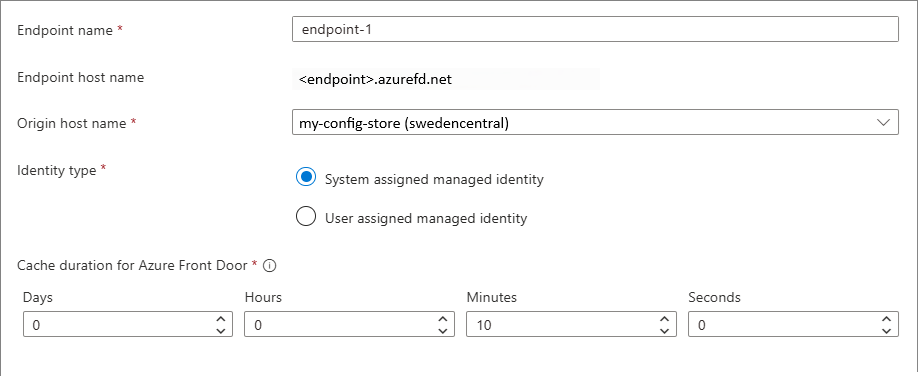Decrease the Minutes value
The height and width of the screenshot is (376, 918).
pos(664,330)
